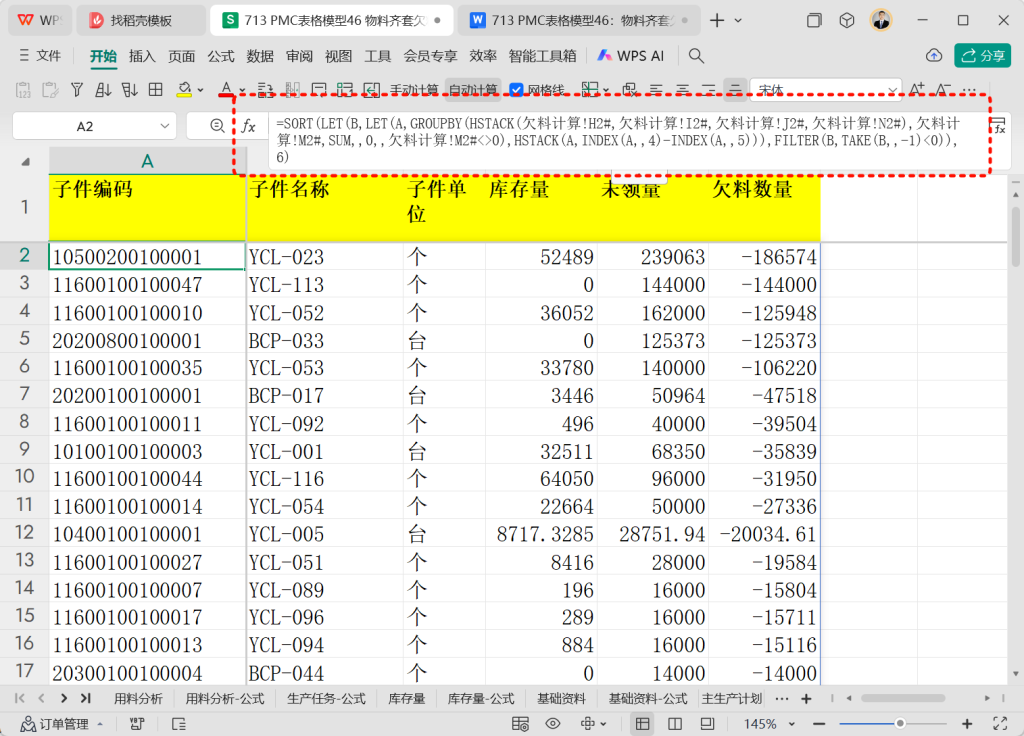Zoom in with the plus button

point(967,724)
